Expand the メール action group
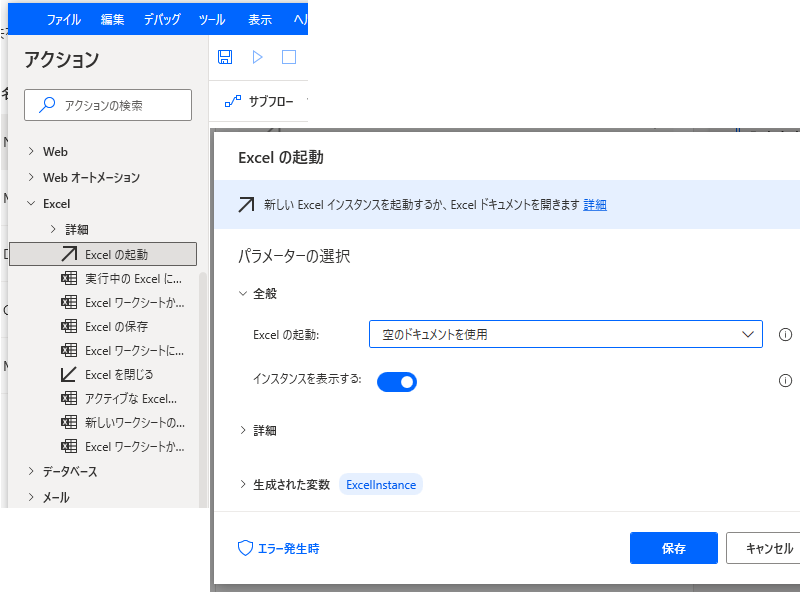Screen dimensions: 800x600 [31, 497]
